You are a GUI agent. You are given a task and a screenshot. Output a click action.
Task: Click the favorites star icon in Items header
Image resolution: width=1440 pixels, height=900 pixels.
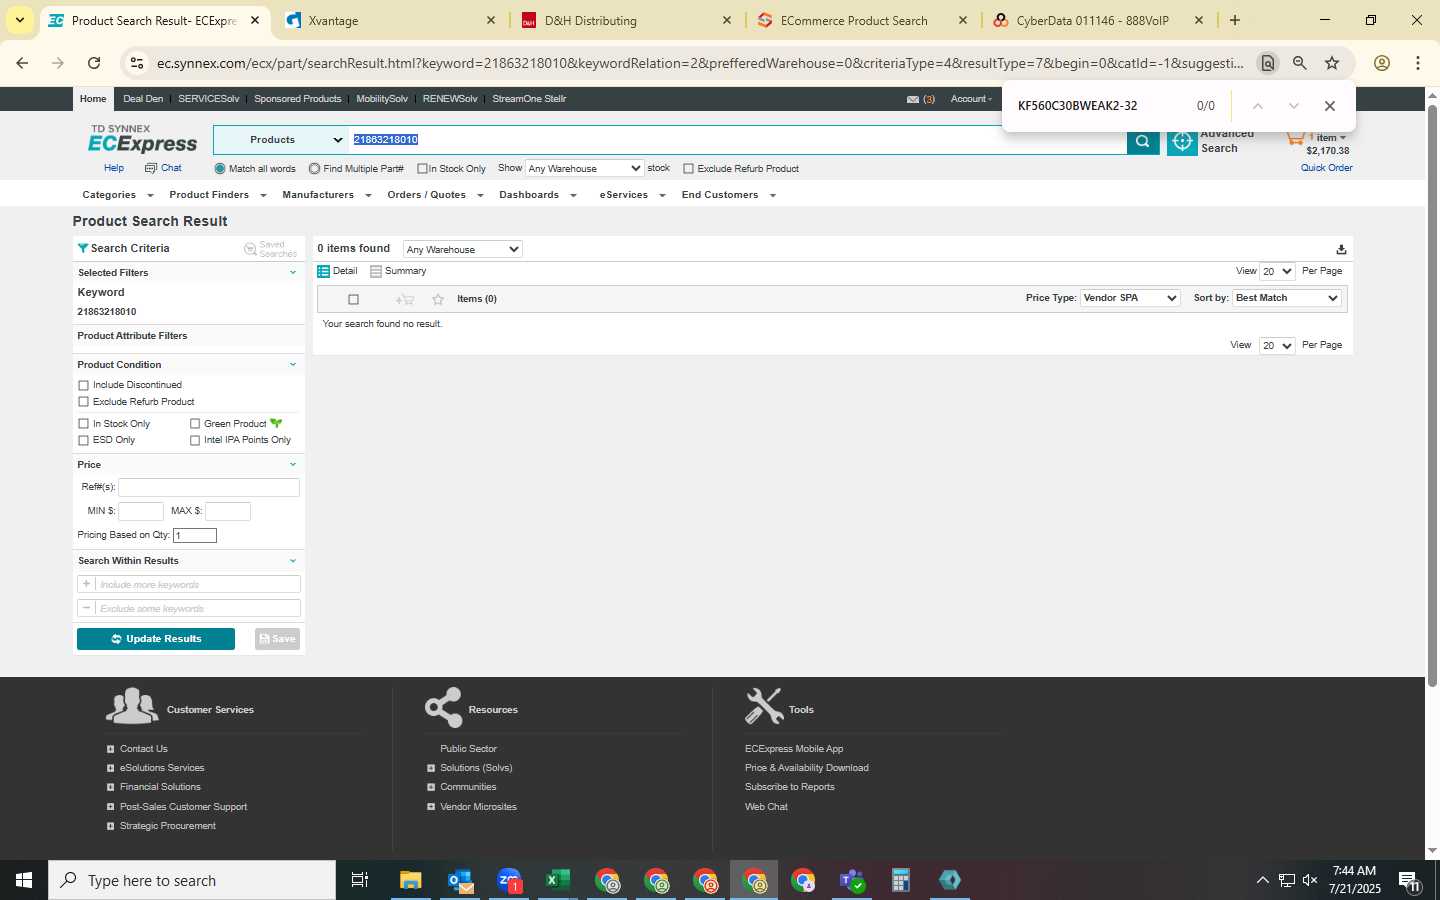point(438,299)
